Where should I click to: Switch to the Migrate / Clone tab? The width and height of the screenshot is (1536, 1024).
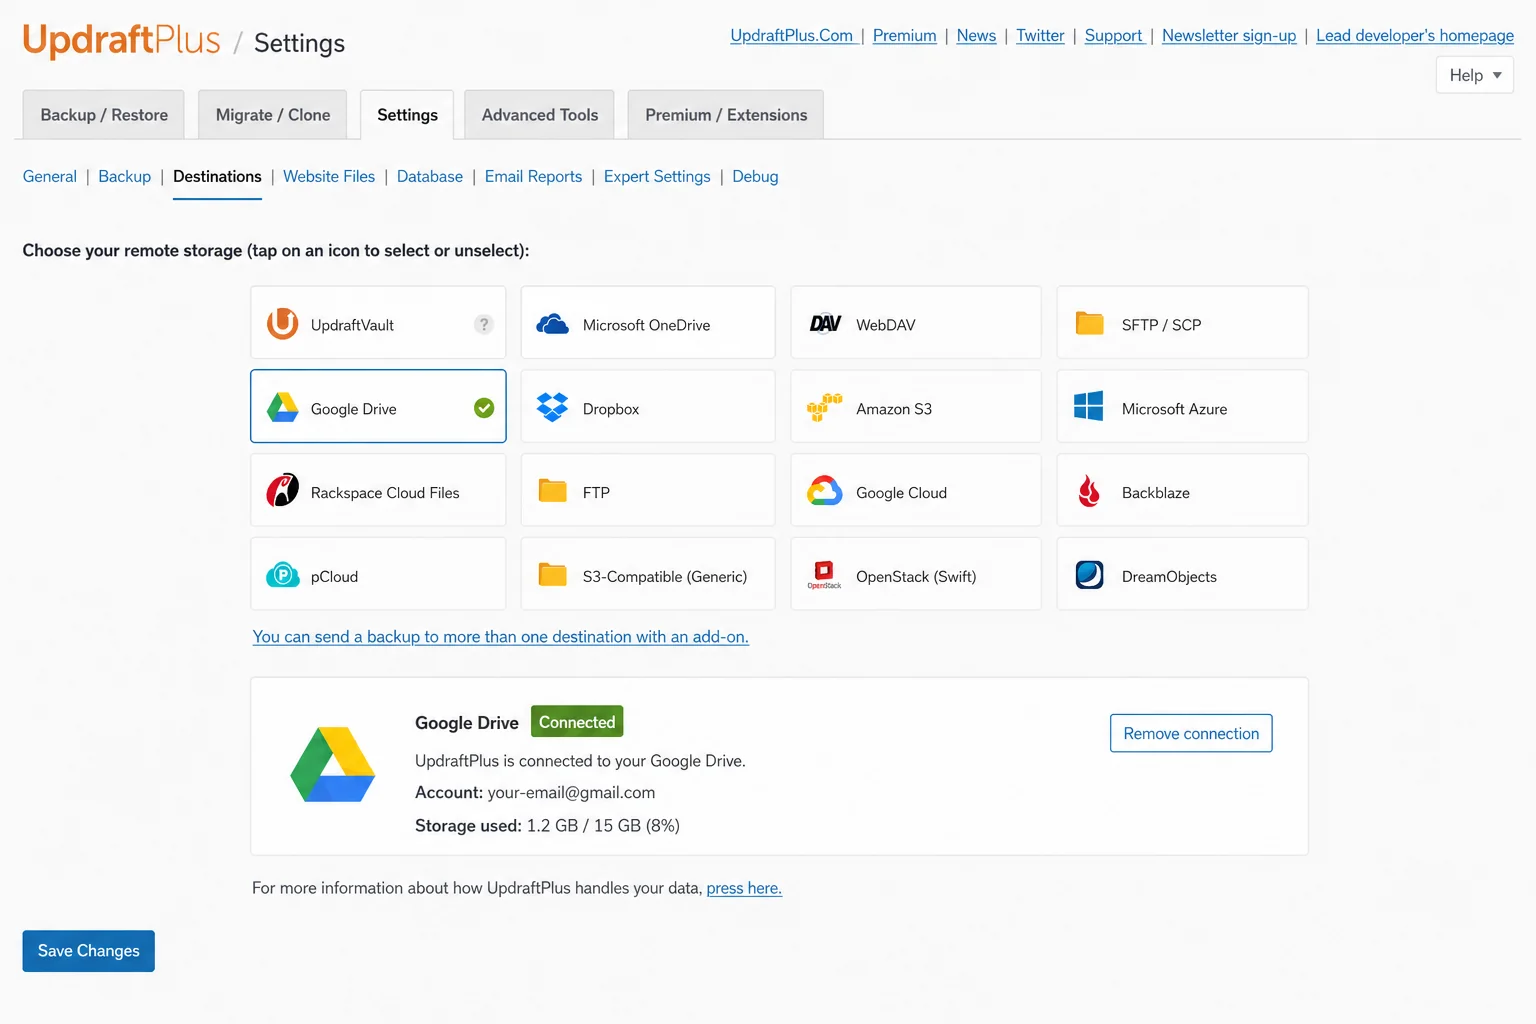point(273,115)
